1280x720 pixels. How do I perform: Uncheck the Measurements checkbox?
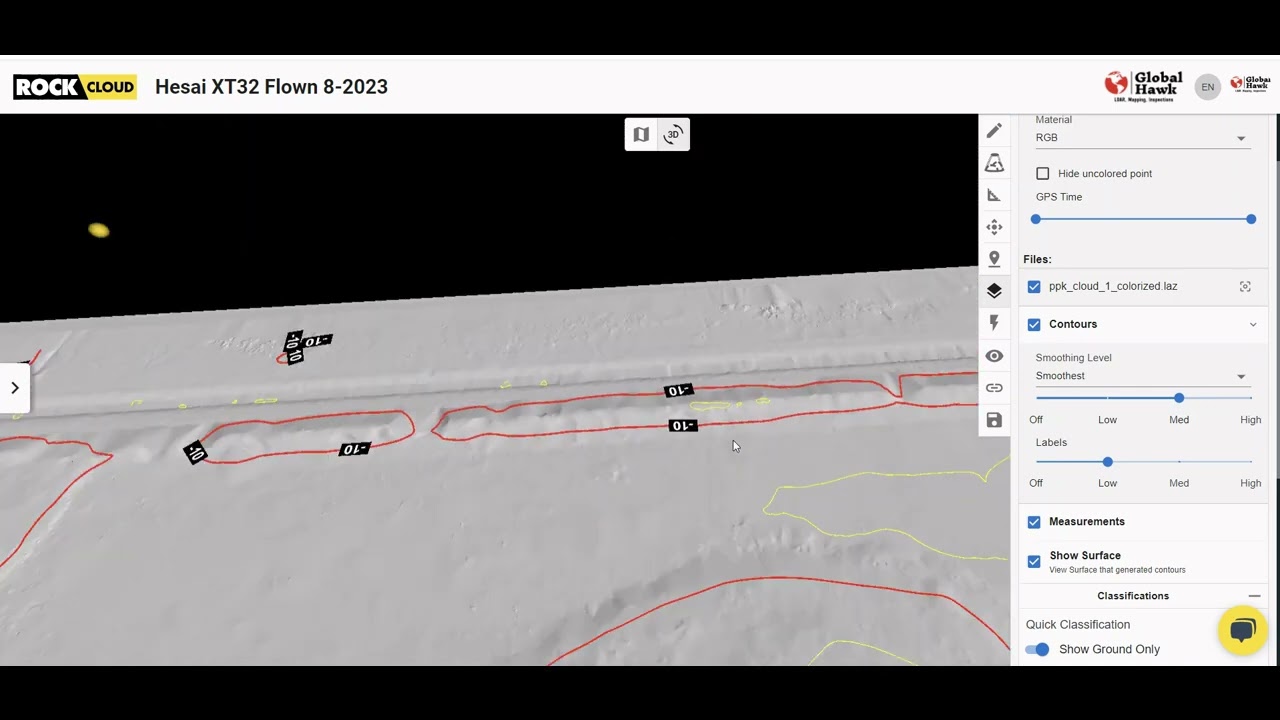1034,522
